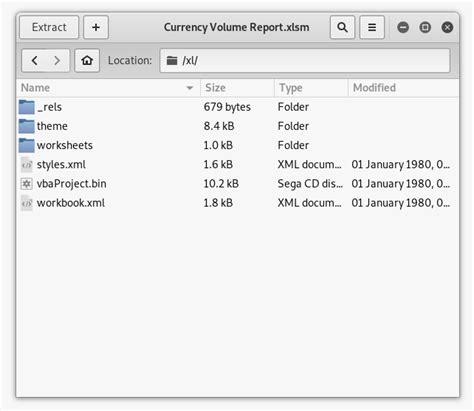Viewport: 474px width, 411px height.
Task: Select the workbook.xml file entry
Action: coord(237,203)
